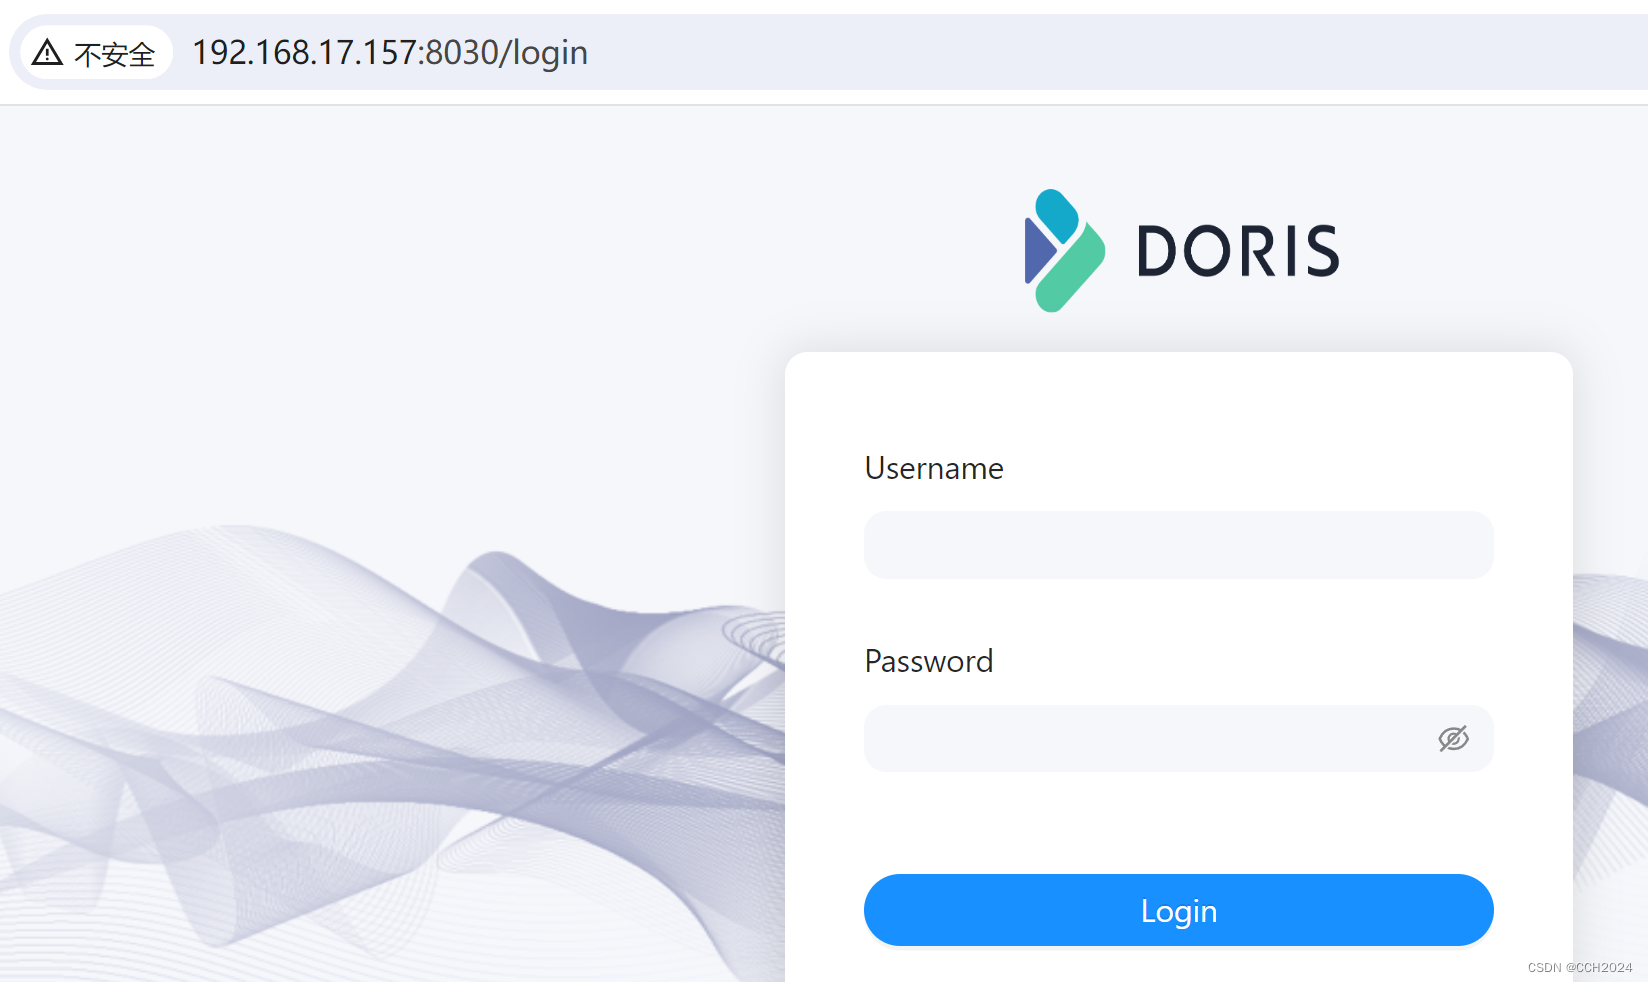Click the Username label text
This screenshot has width=1648, height=982.
click(x=934, y=468)
